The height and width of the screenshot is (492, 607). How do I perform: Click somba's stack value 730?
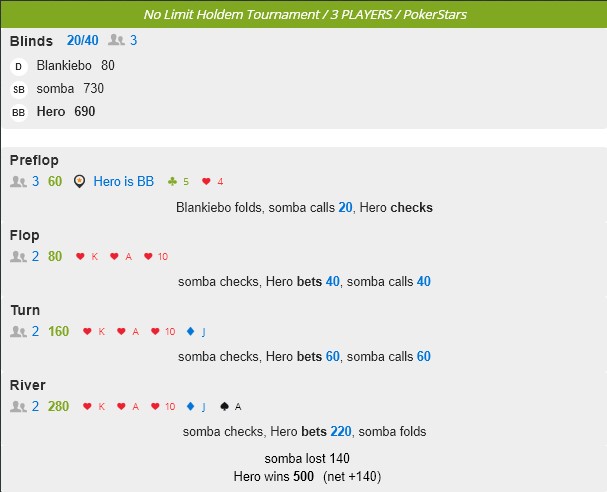94,89
